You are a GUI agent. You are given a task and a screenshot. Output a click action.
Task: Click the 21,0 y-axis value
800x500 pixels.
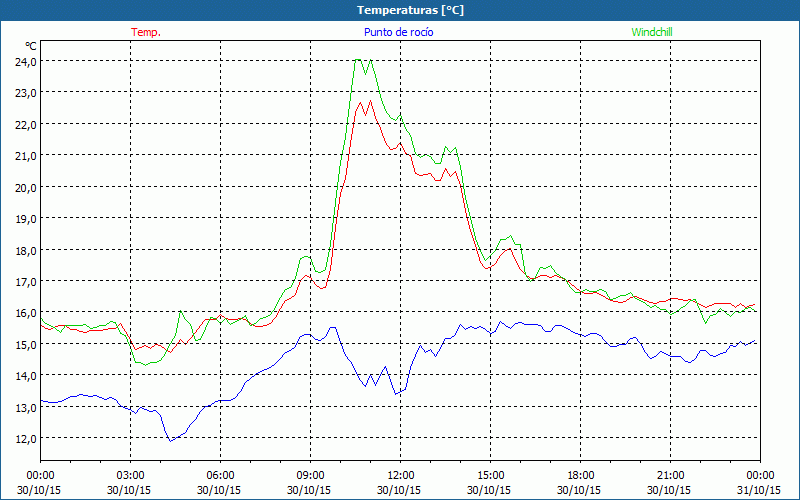coord(27,156)
